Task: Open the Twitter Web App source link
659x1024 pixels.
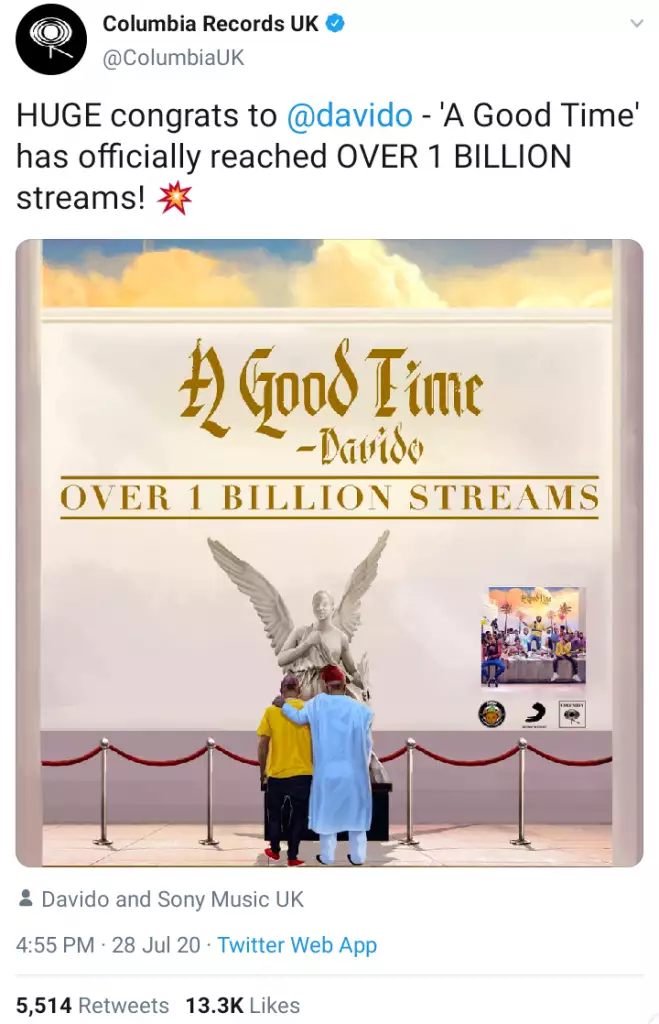Action: [297, 945]
